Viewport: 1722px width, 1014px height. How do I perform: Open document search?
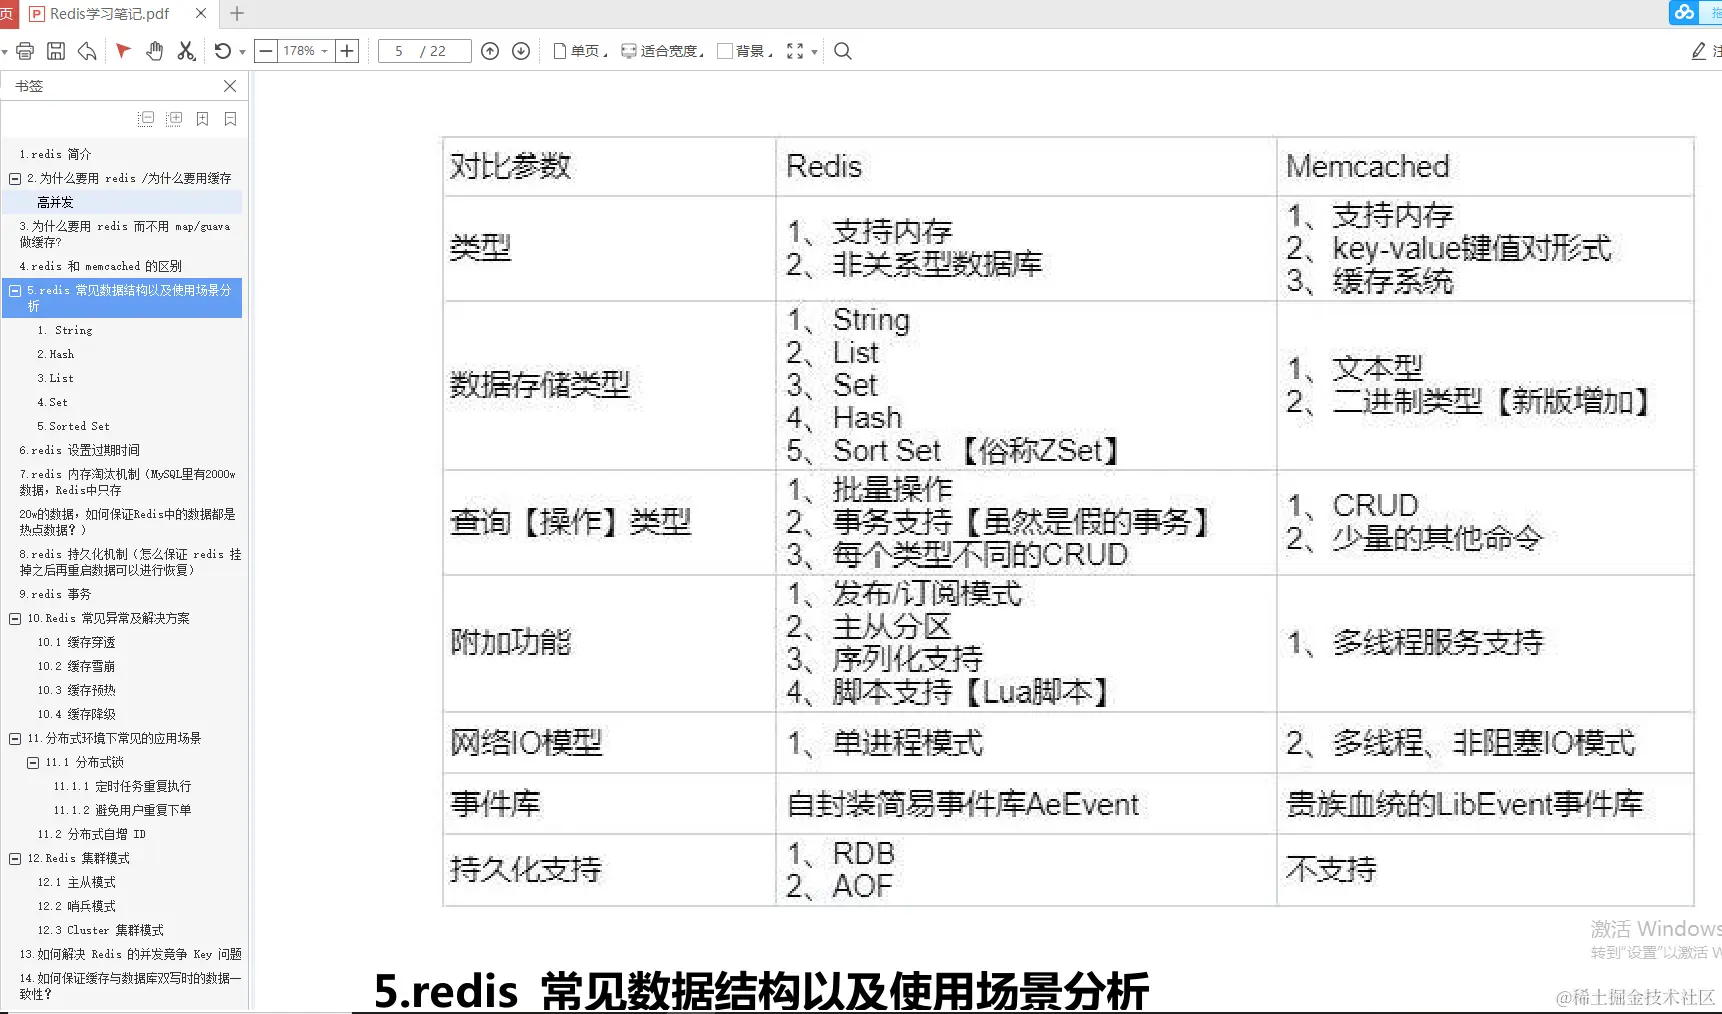842,51
